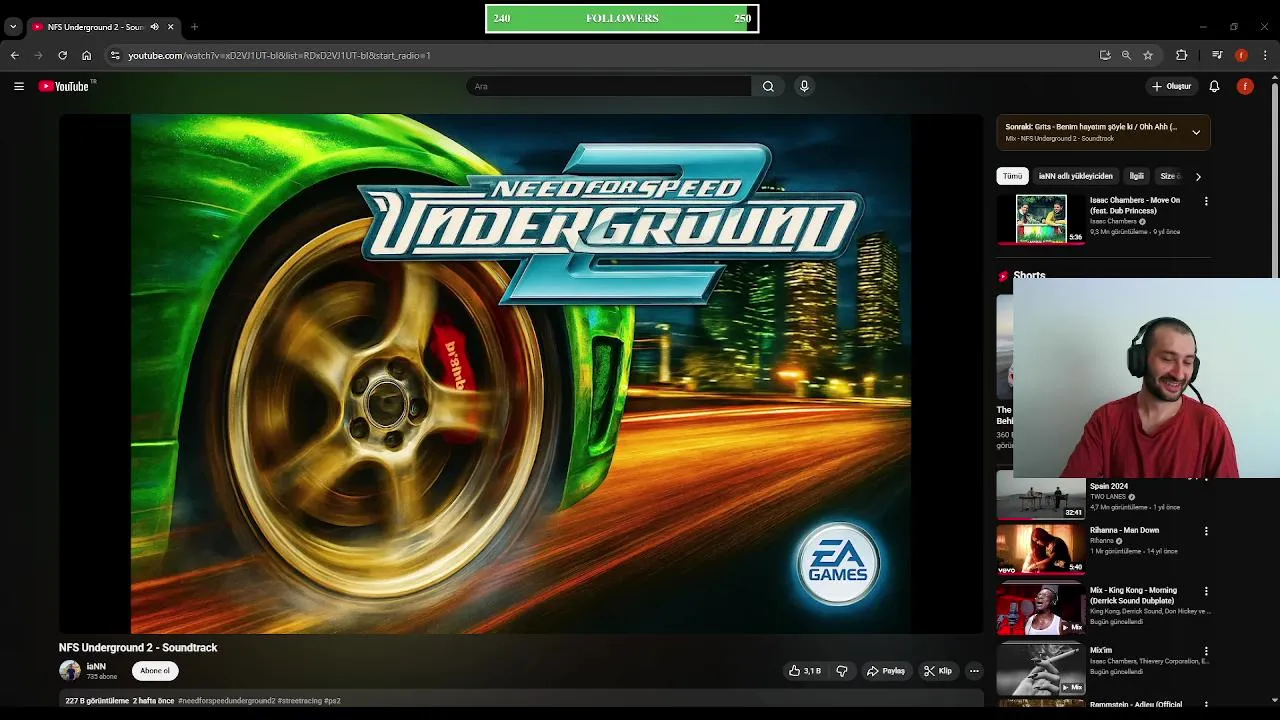Create a clip with Klip button
1280x720 pixels.
click(x=938, y=671)
